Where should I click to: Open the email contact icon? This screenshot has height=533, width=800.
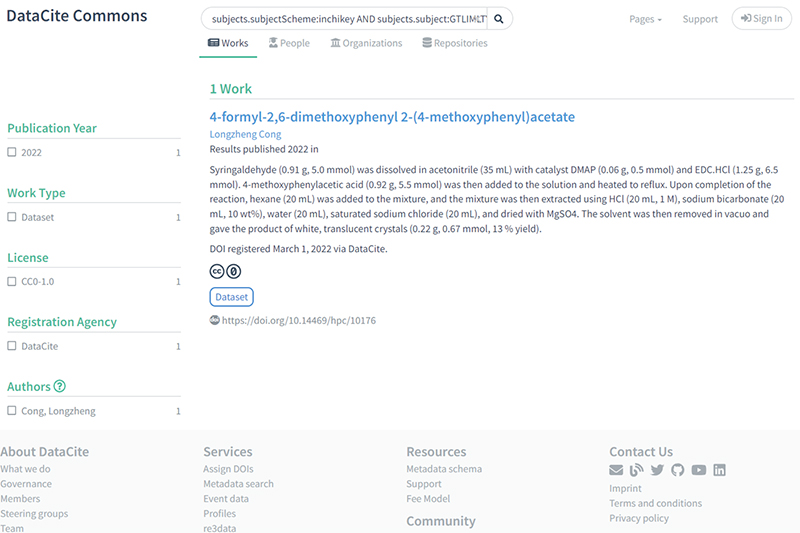(616, 471)
